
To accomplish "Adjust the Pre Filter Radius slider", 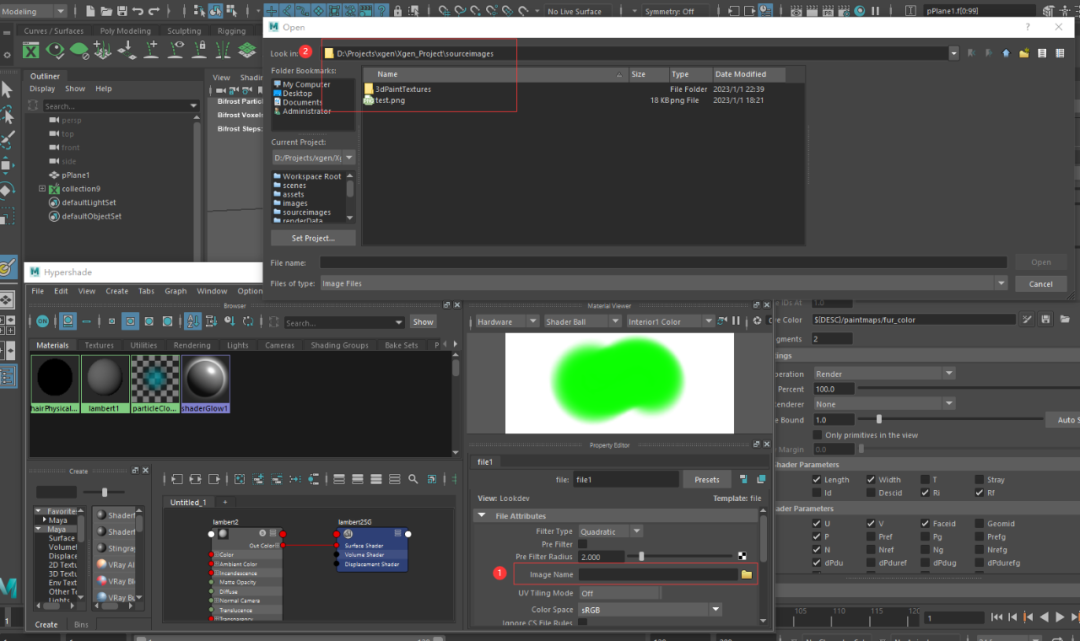I will click(x=641, y=556).
